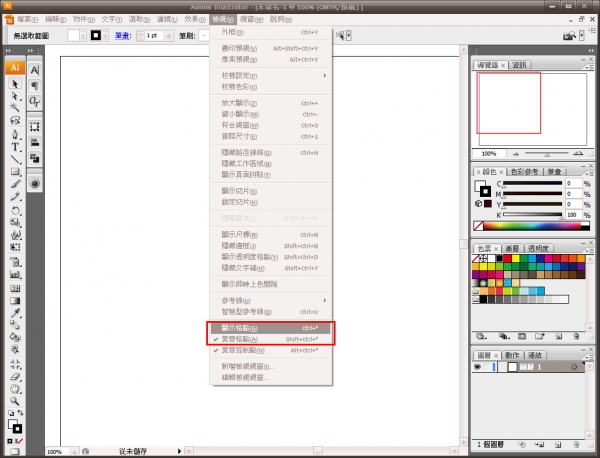Choose 顯示格點 (Show Grid) in View menu
Screen dimensions: 600x458
270,328
